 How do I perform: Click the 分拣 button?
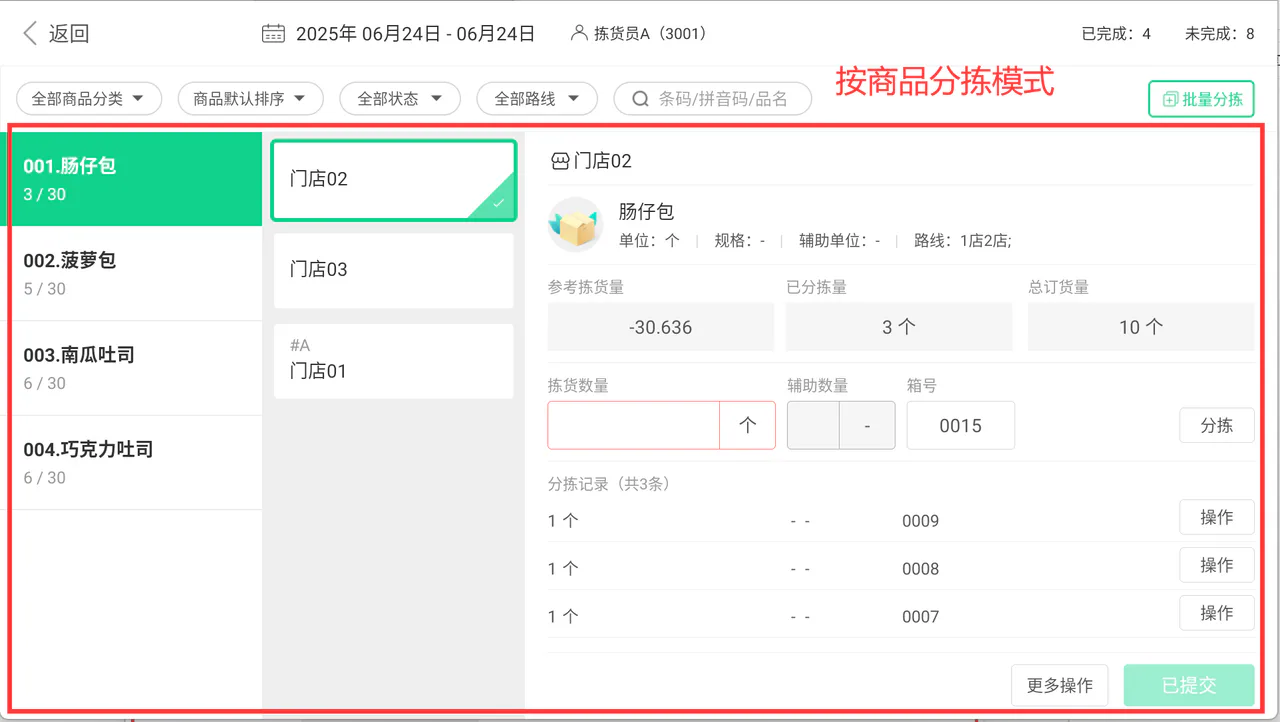(x=1217, y=425)
